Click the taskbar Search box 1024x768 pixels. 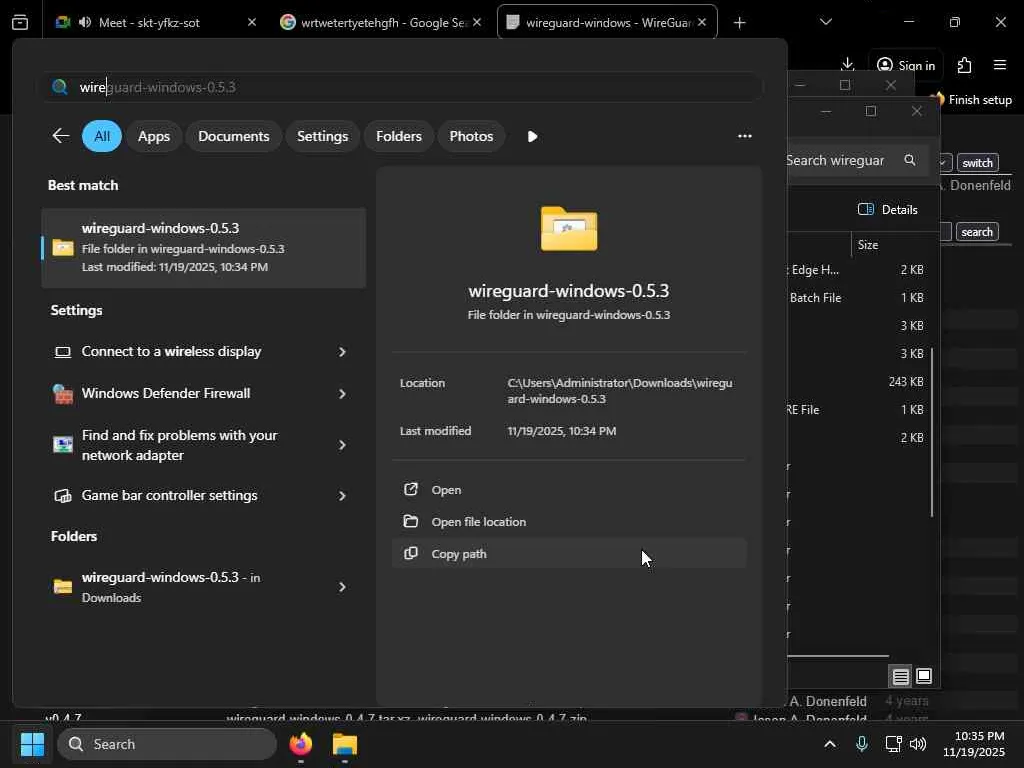[167, 744]
